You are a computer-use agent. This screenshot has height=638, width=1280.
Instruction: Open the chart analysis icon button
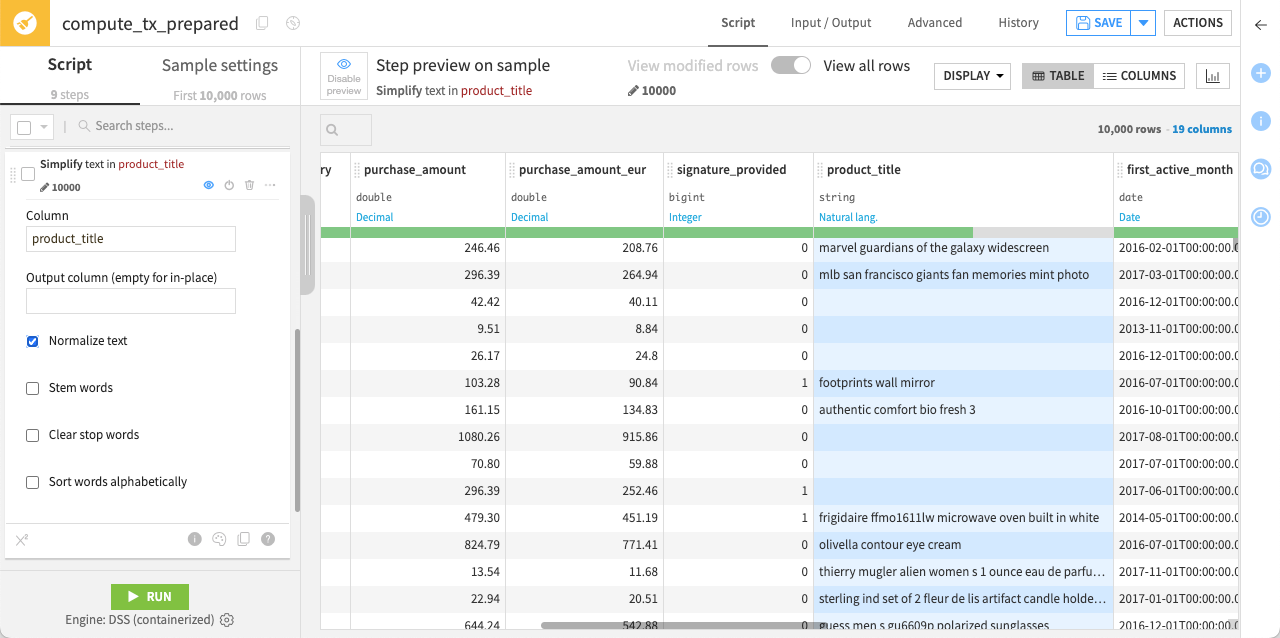[1213, 76]
